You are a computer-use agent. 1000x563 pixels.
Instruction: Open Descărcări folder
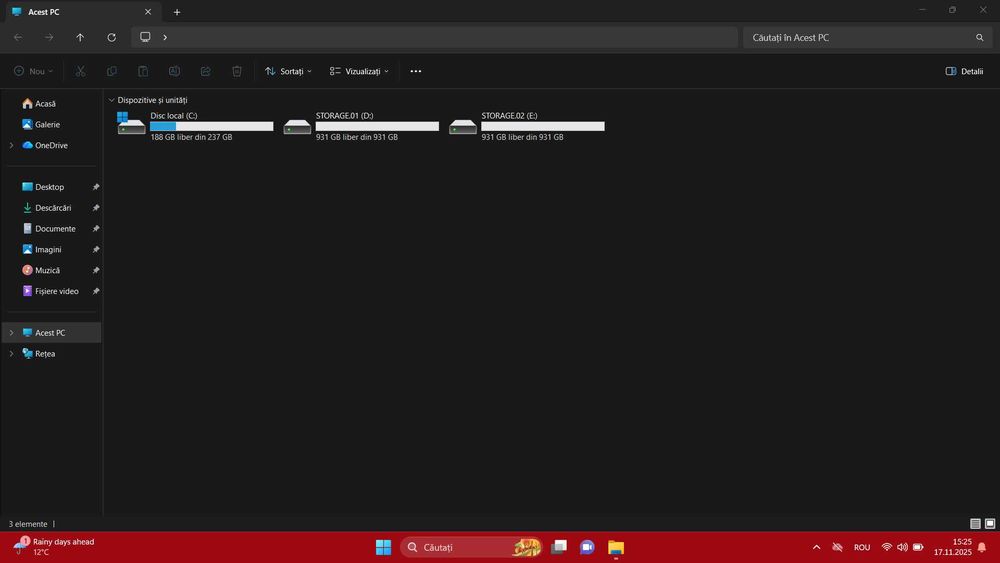pyautogui.click(x=51, y=208)
